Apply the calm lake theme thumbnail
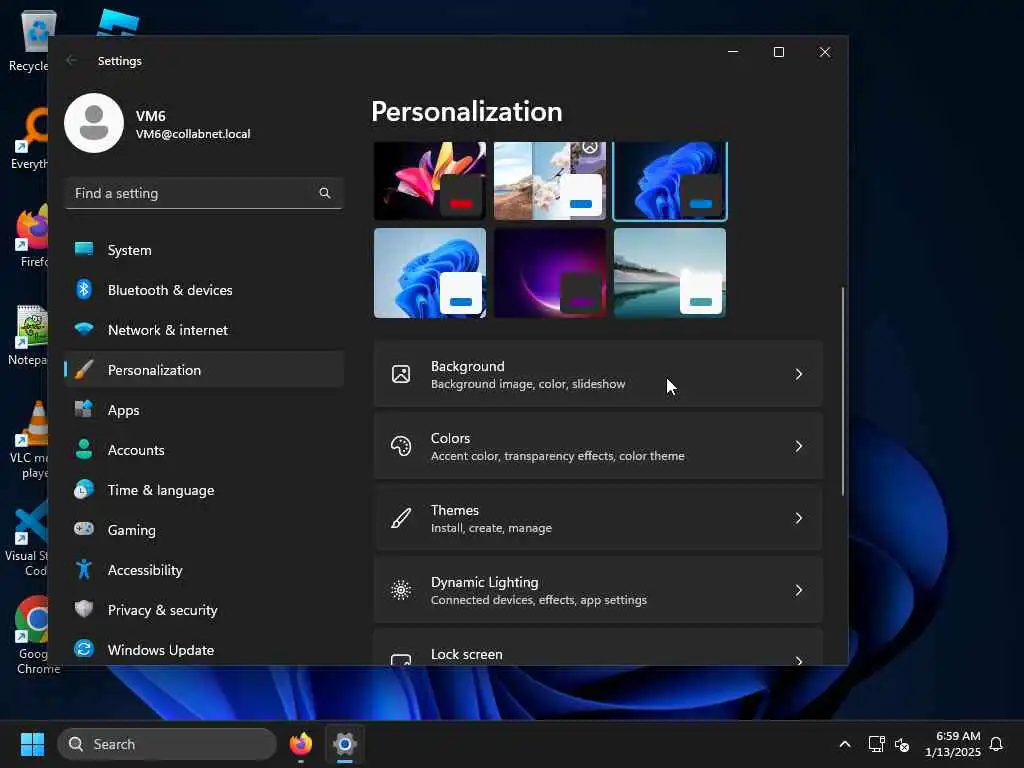The width and height of the screenshot is (1024, 768). tap(670, 273)
